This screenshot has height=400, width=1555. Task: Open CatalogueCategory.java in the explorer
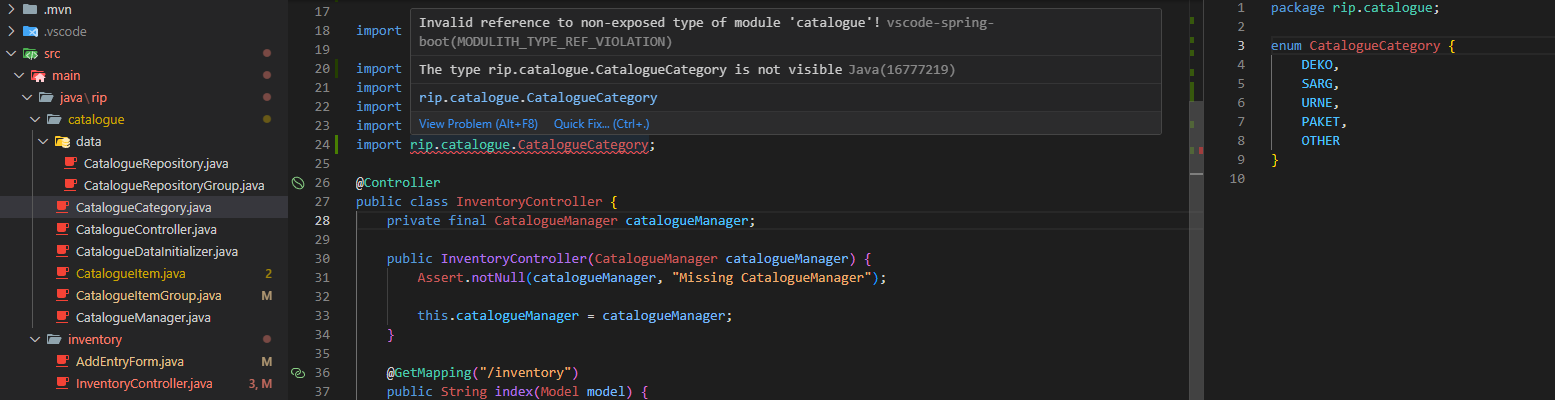(x=143, y=207)
